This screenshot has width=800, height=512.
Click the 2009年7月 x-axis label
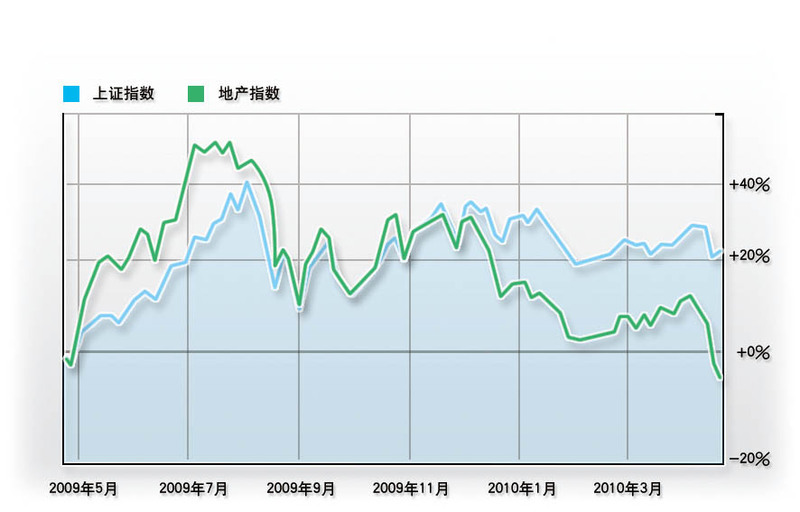[193, 489]
